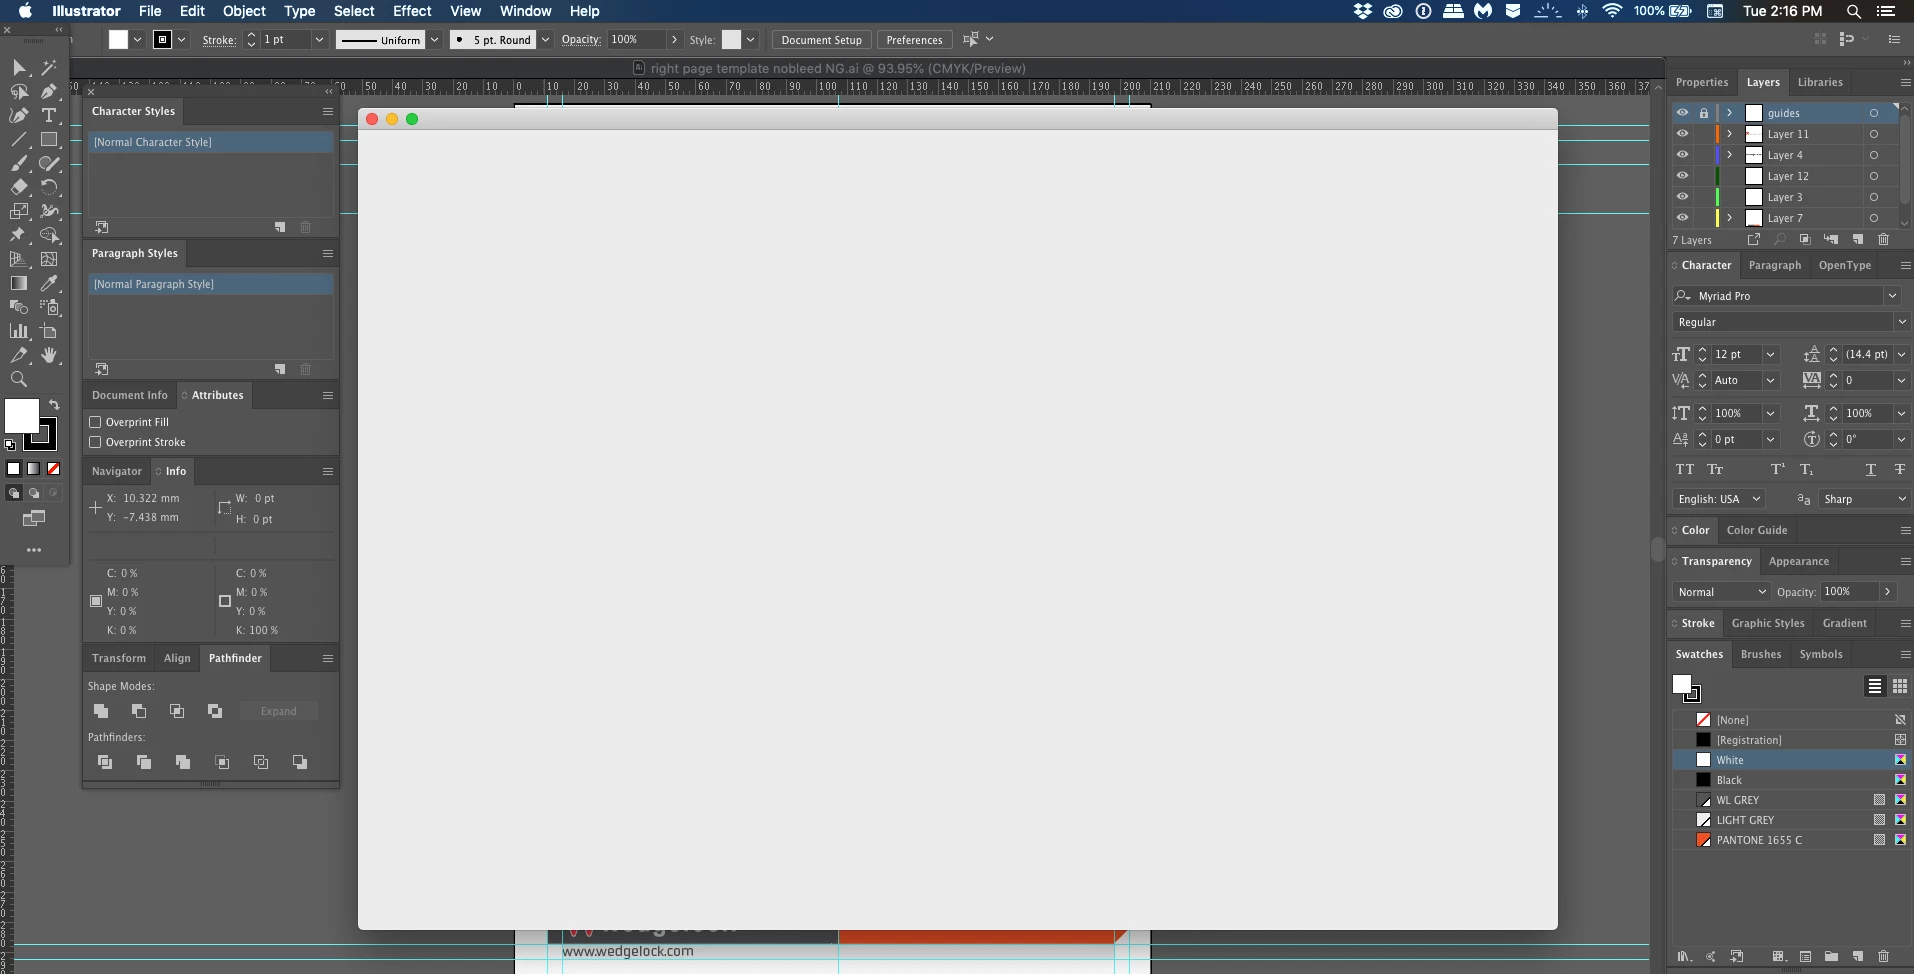Switch to the Document Info tab
The width and height of the screenshot is (1914, 974).
tap(130, 395)
